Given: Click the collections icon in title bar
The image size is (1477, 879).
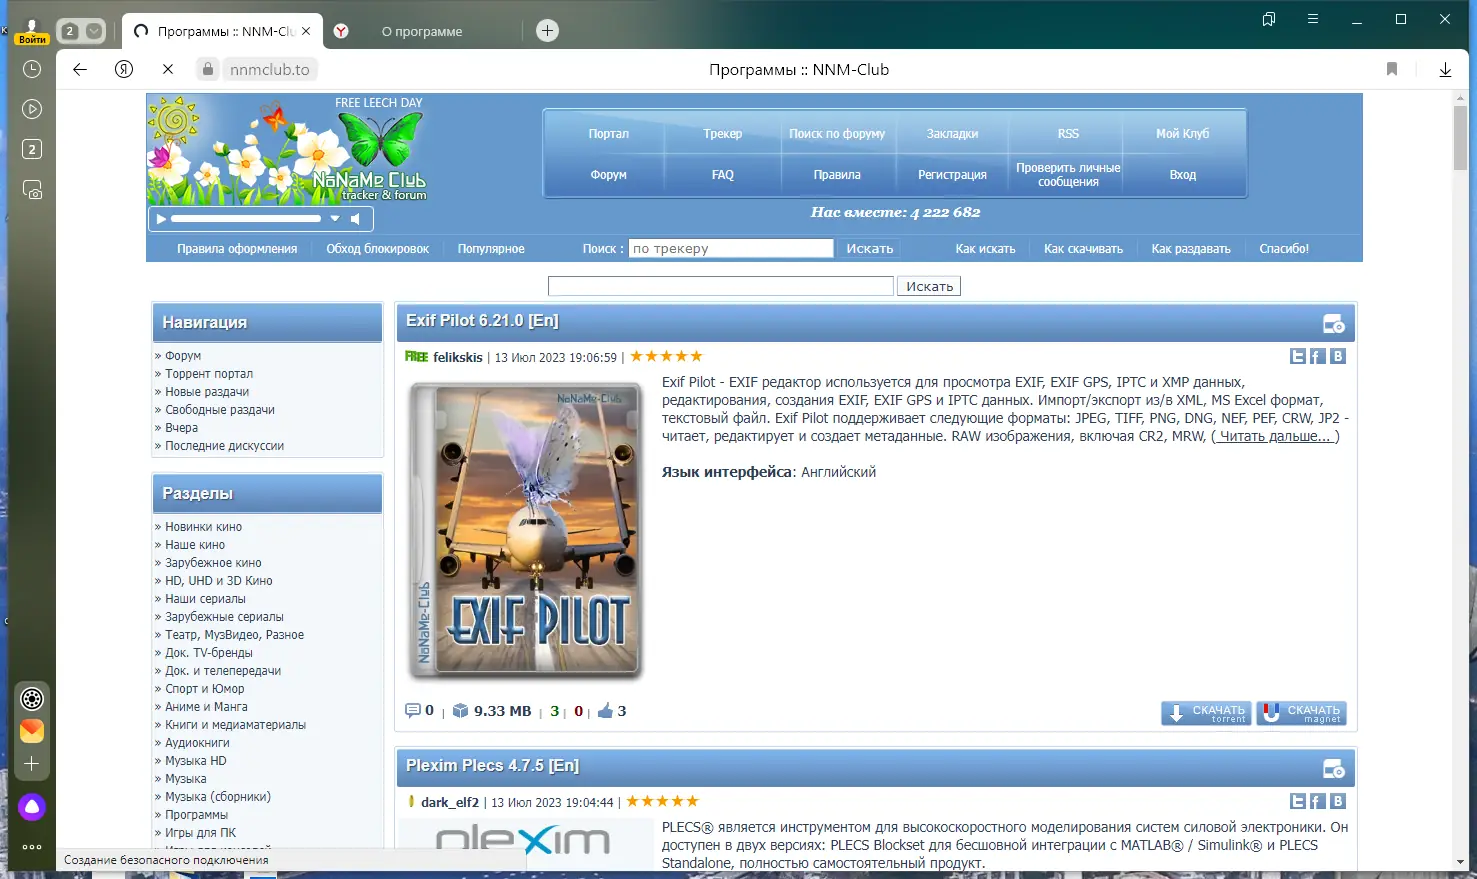Looking at the screenshot, I should [1269, 19].
